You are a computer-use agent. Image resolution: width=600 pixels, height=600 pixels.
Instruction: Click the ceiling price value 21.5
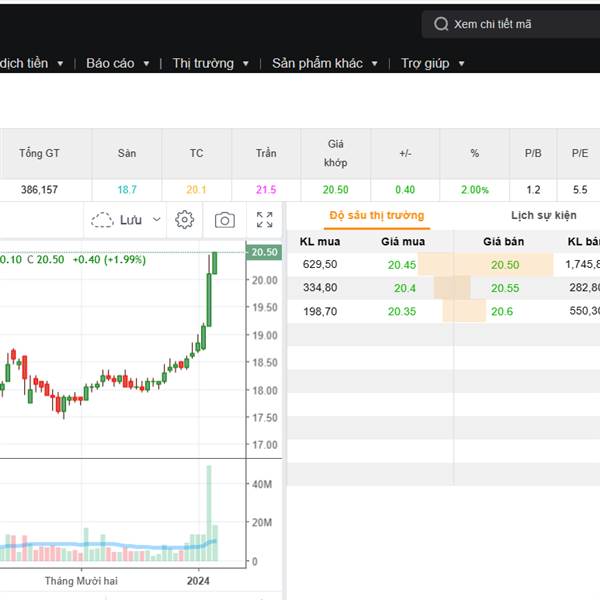266,190
